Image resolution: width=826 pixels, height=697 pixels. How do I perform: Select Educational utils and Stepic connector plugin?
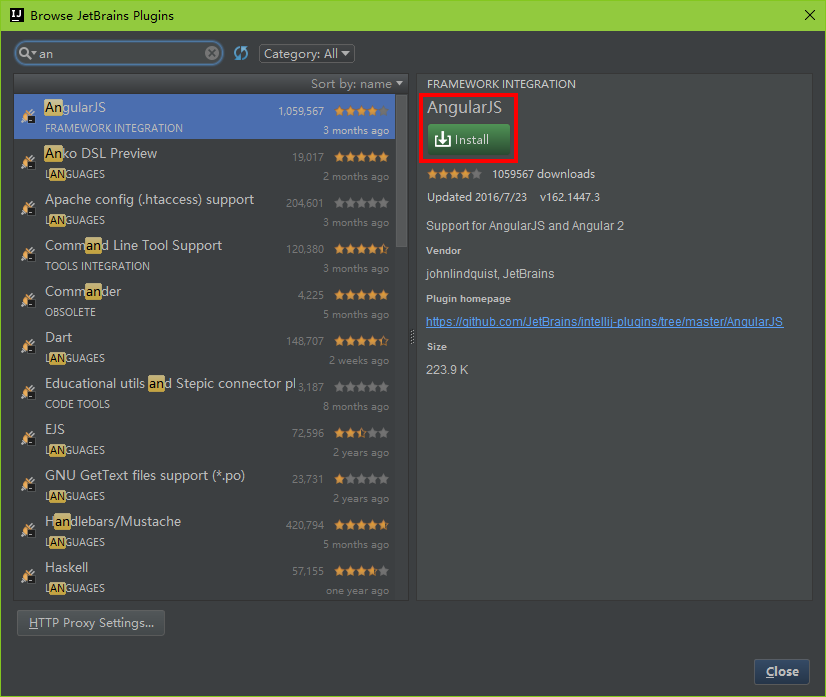[204, 392]
